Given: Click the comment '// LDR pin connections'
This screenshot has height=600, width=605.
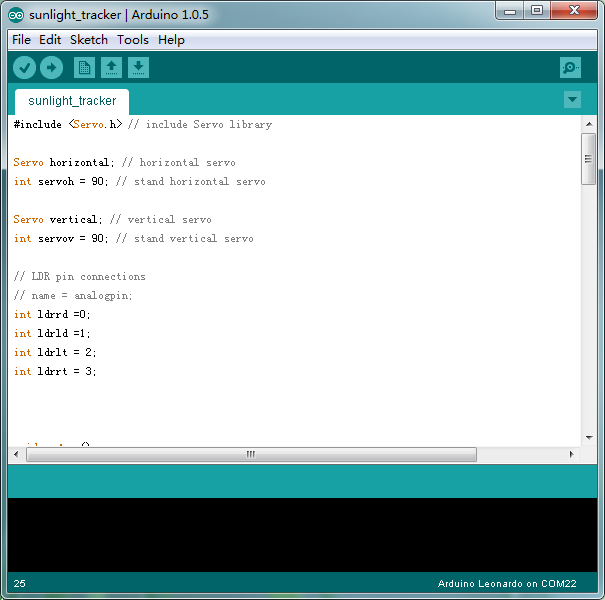Looking at the screenshot, I should pyautogui.click(x=79, y=277).
